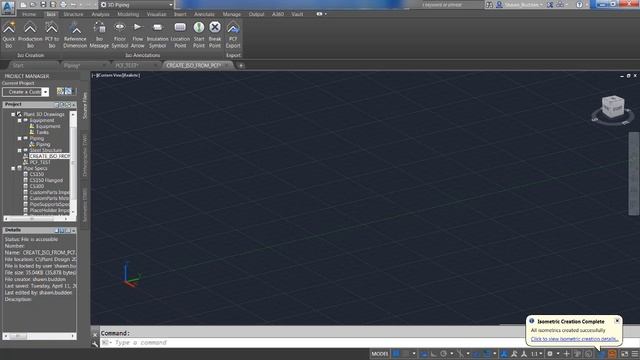Select the Tanks drawing in tree

click(42, 132)
